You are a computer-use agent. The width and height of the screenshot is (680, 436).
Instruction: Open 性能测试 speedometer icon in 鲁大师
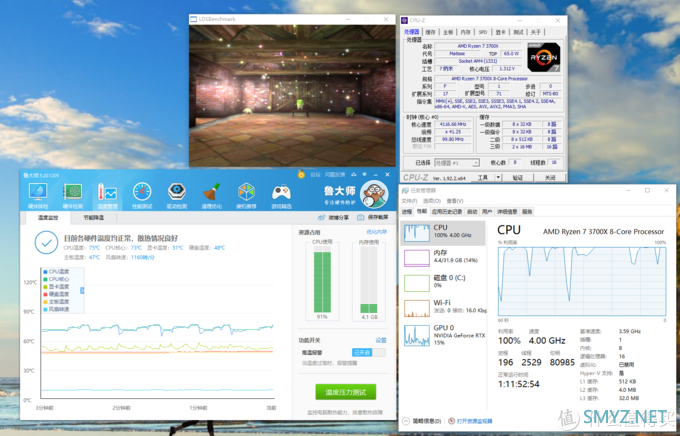coord(142,191)
